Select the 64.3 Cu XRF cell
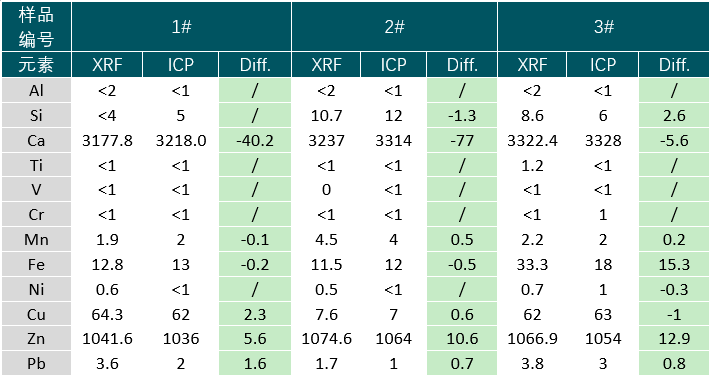The image size is (709, 378). click(x=107, y=314)
